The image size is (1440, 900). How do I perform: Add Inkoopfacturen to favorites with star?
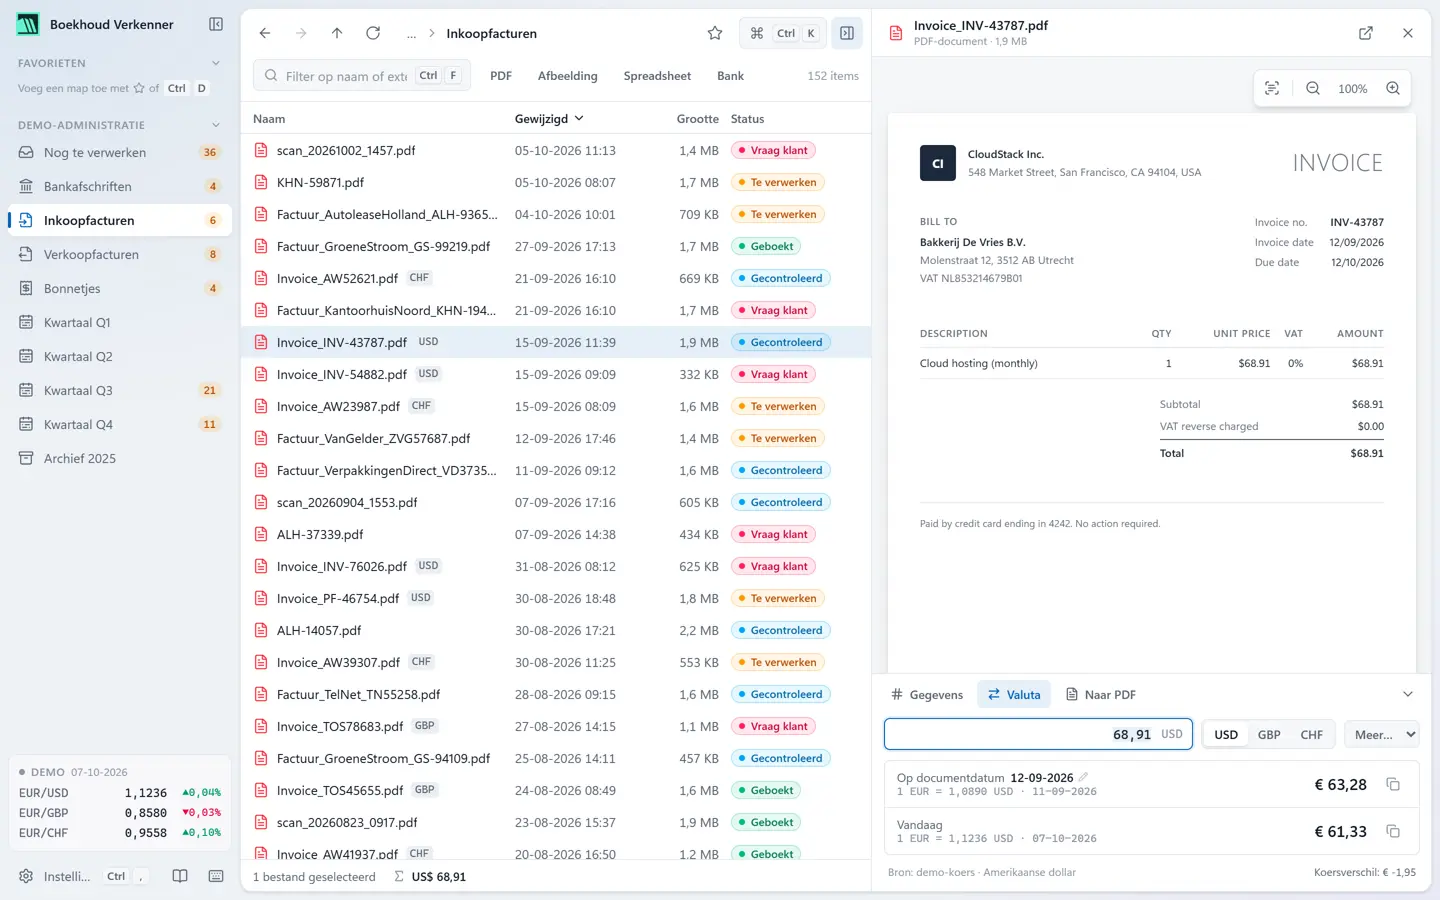[x=715, y=33]
